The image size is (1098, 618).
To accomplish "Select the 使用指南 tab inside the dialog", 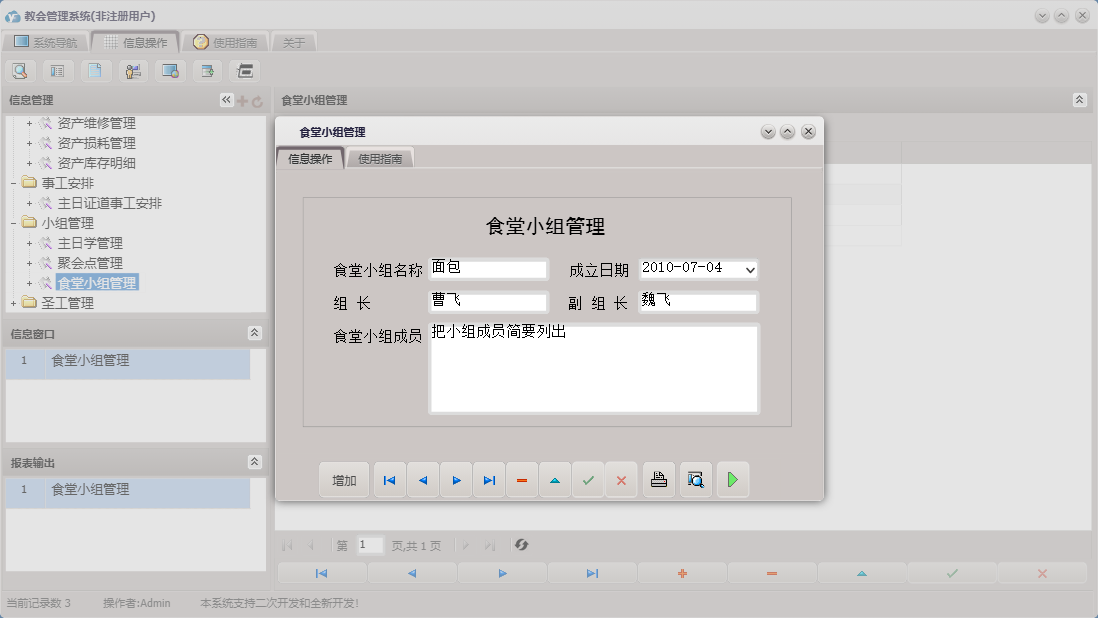I will pyautogui.click(x=380, y=159).
